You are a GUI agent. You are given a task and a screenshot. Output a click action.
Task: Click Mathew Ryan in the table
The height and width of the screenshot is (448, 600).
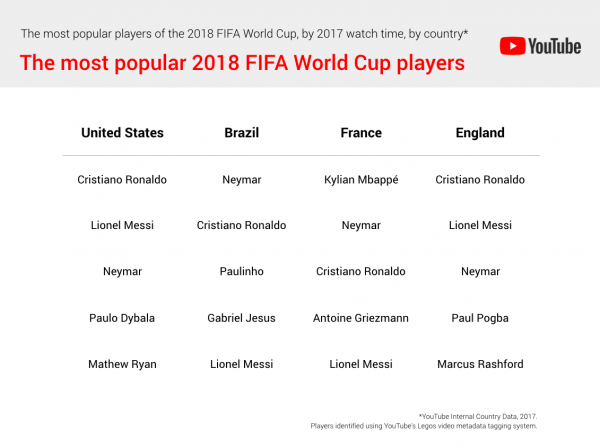pos(122,364)
